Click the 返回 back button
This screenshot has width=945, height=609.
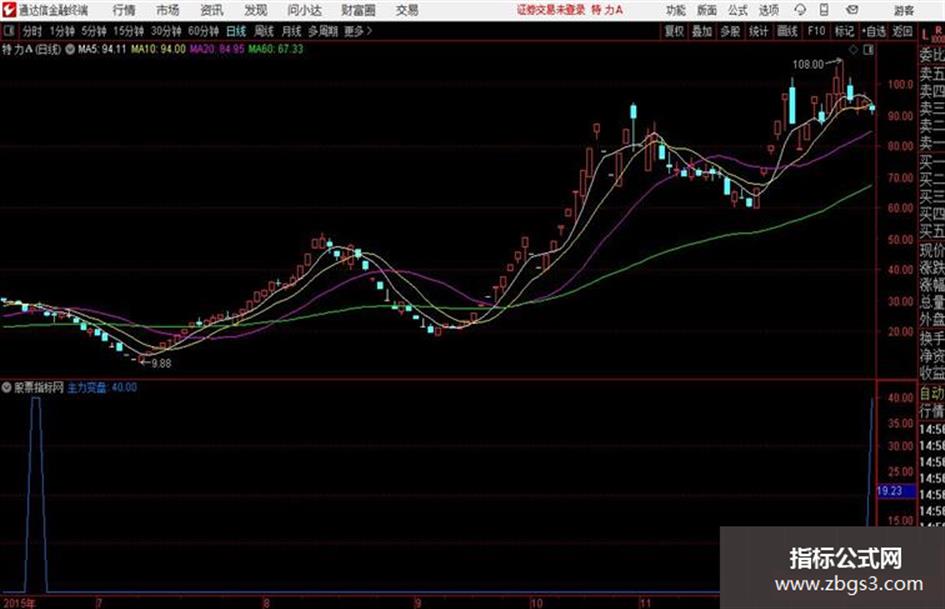click(902, 31)
